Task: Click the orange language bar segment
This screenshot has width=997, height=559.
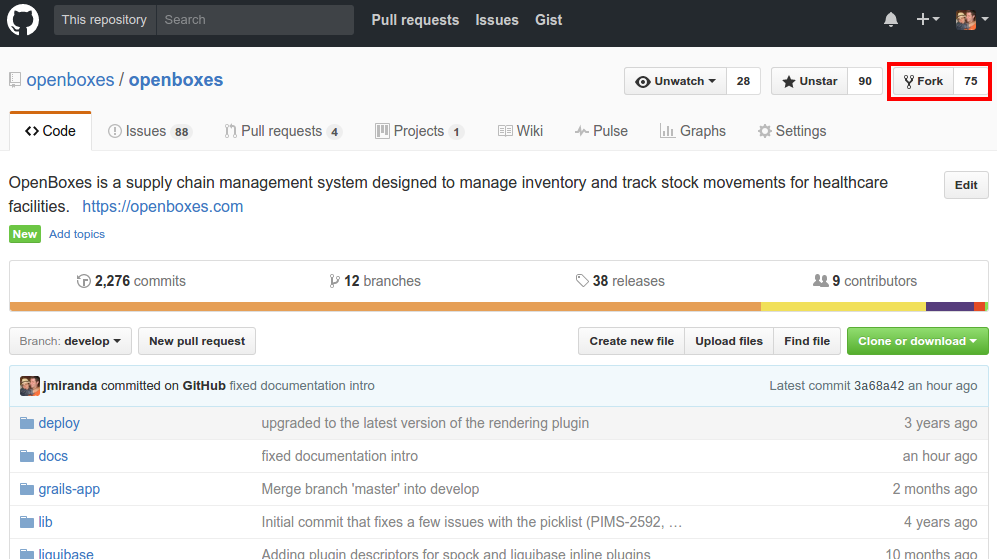Action: point(385,307)
